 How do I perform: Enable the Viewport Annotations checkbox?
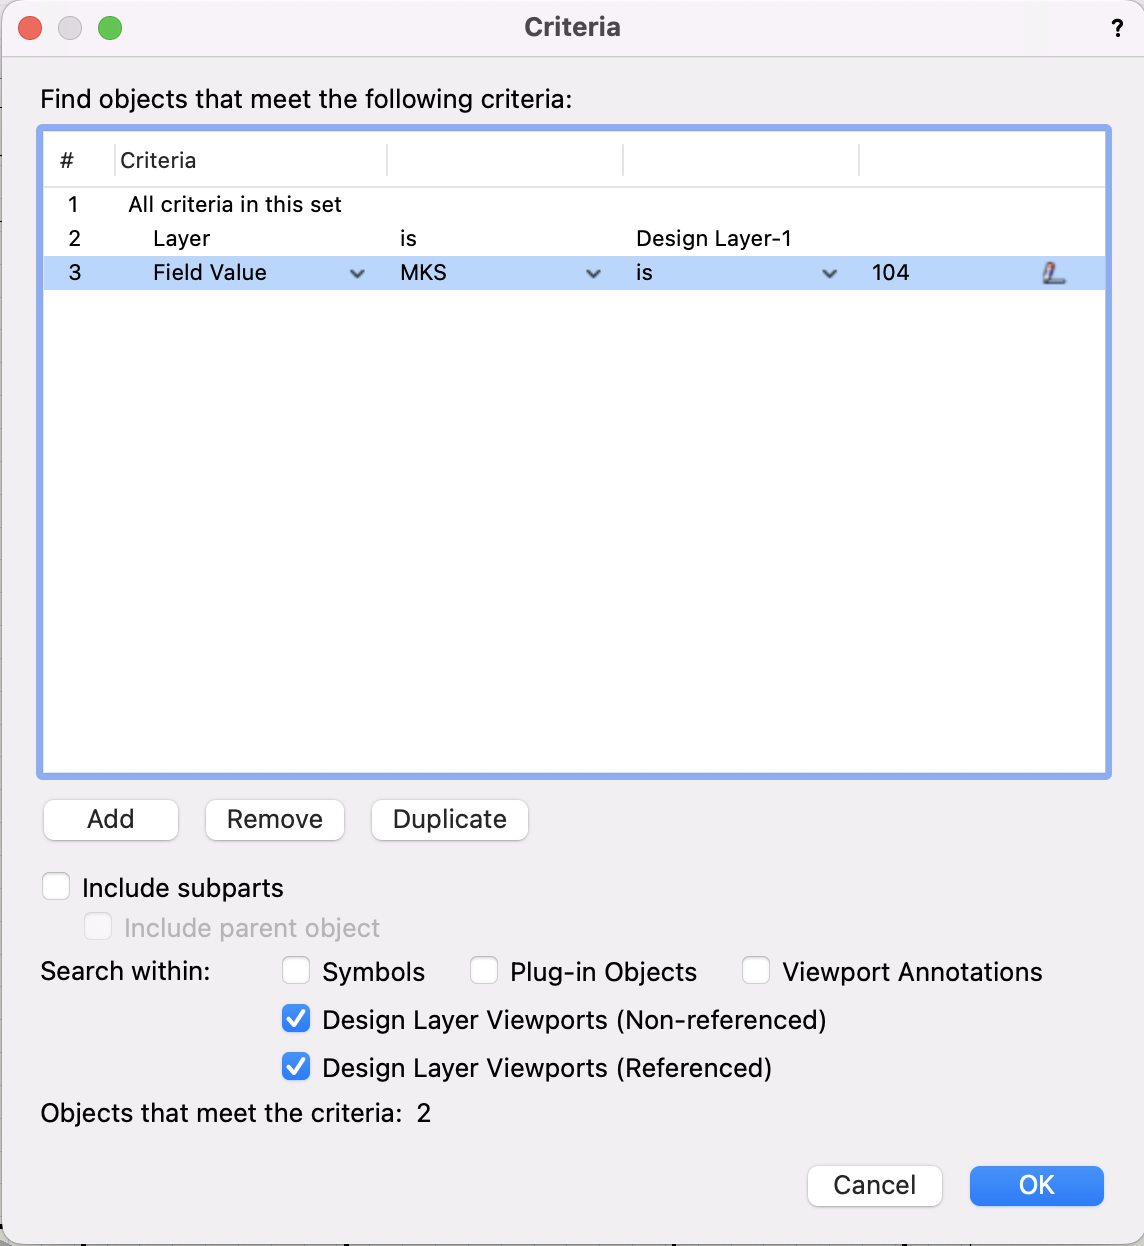pyautogui.click(x=756, y=970)
